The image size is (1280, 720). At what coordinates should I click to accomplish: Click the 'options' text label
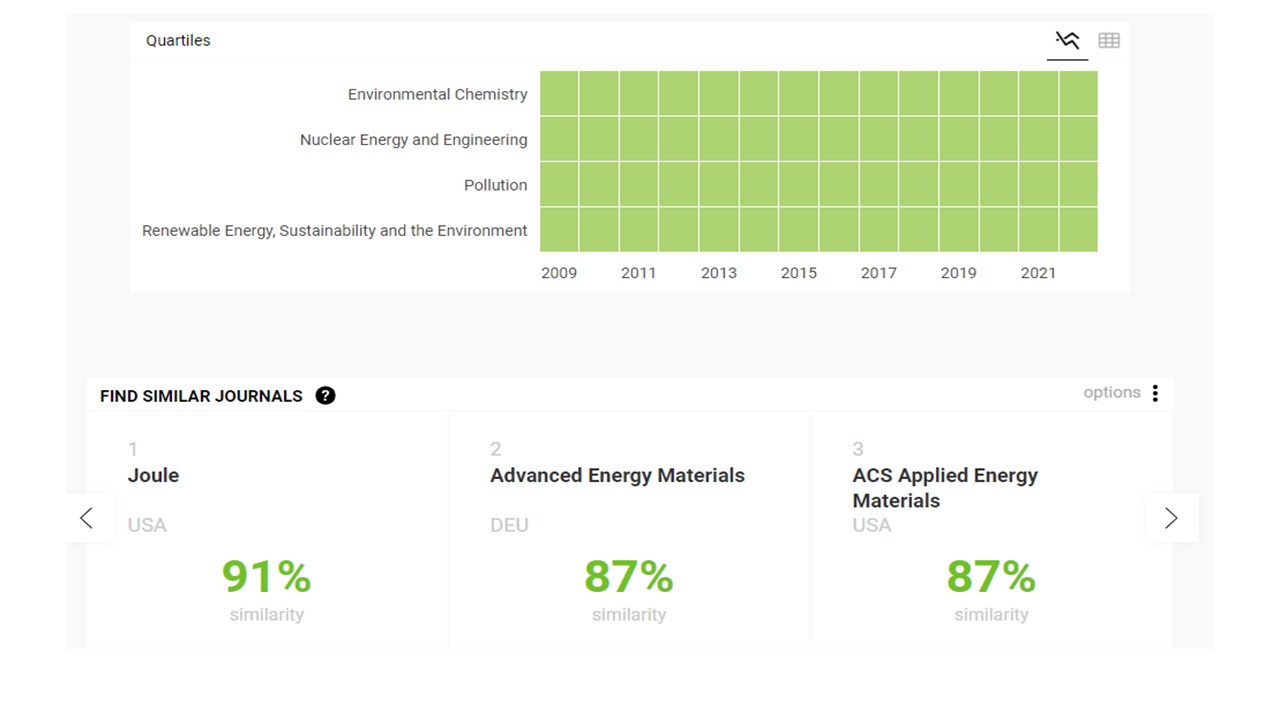[1111, 393]
